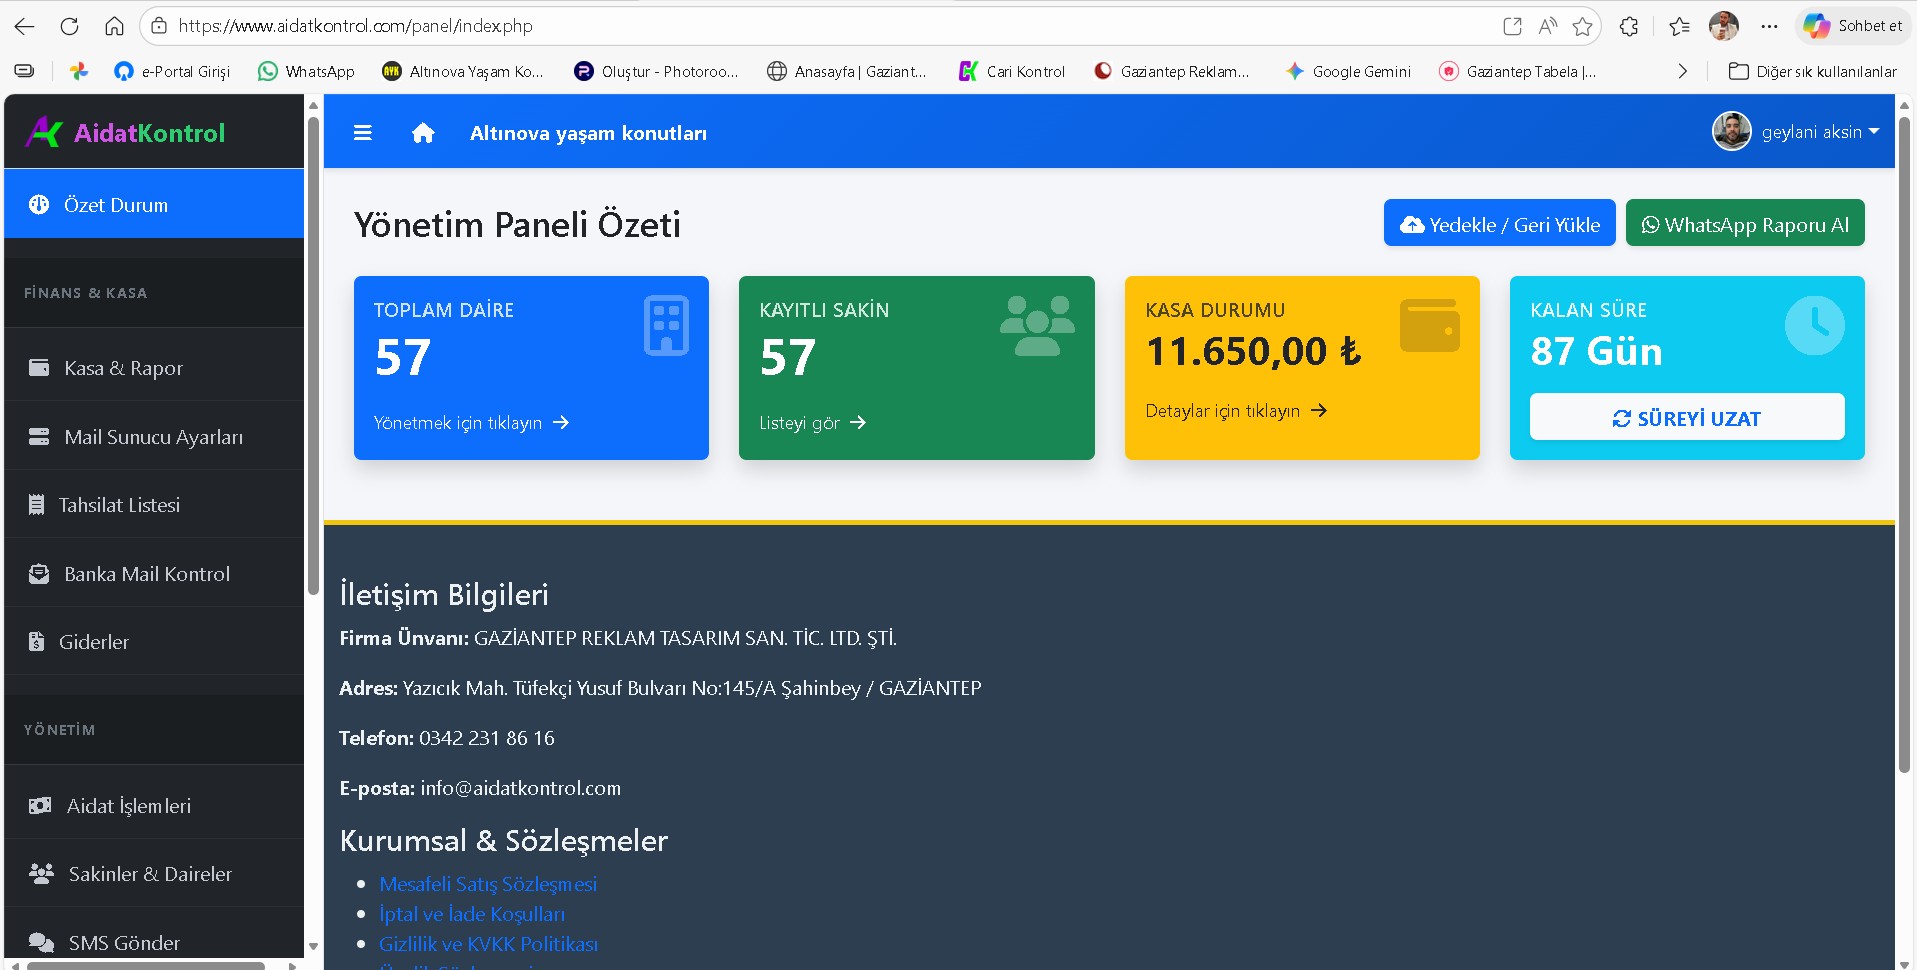Click the browser extensions puzzle icon
Screen dimensions: 1917x970
(x=1629, y=27)
